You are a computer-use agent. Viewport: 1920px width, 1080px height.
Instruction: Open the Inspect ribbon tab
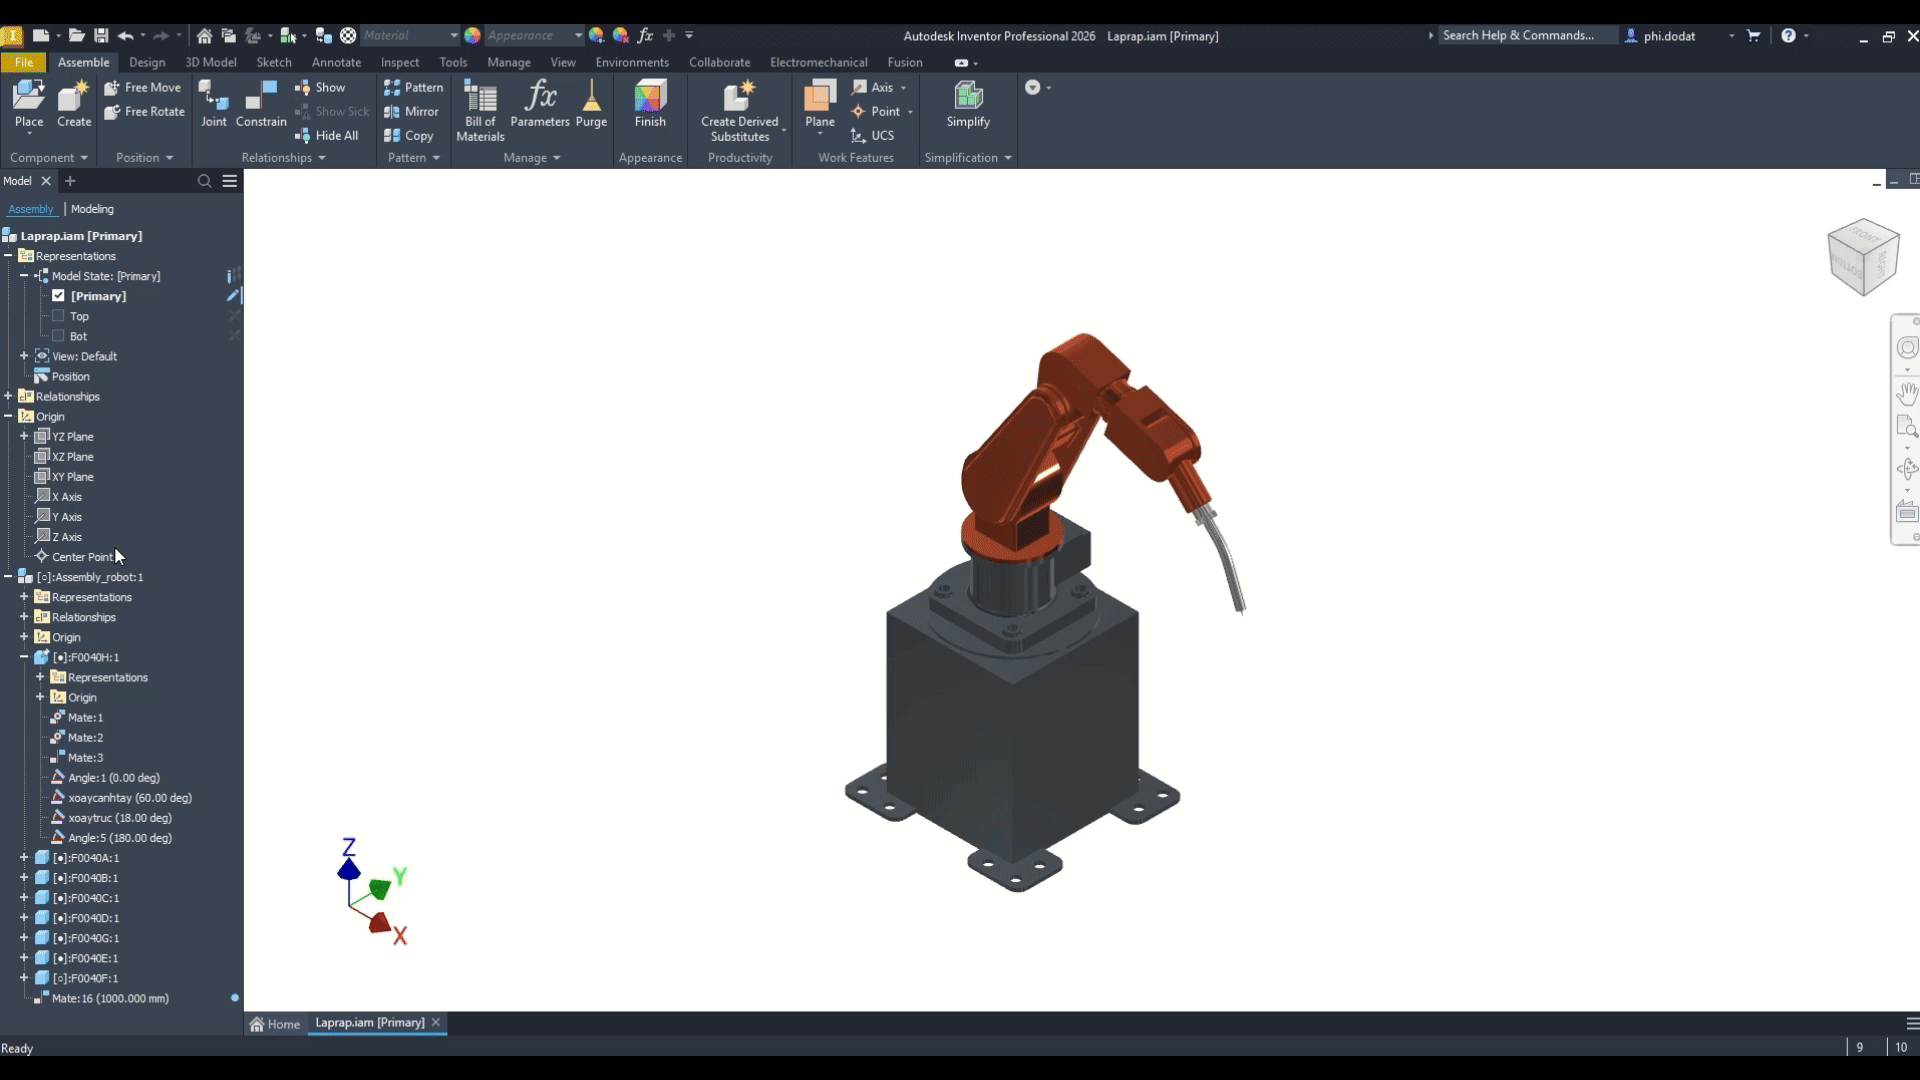pyautogui.click(x=400, y=62)
